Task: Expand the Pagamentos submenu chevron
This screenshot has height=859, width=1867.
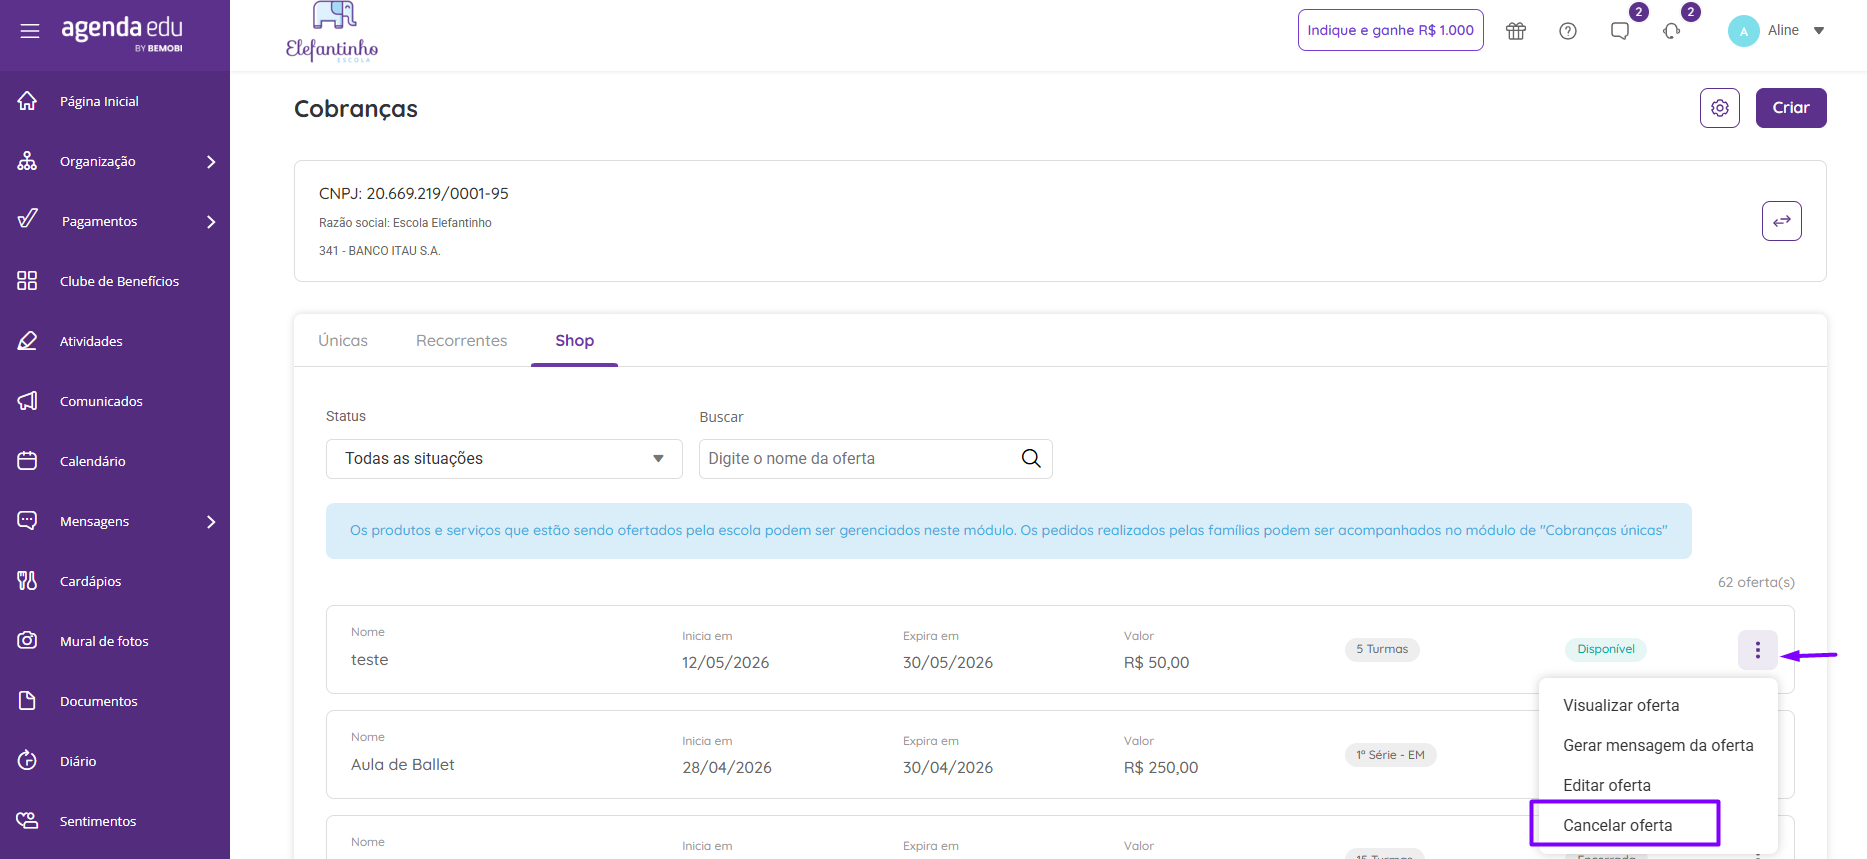Action: [211, 222]
